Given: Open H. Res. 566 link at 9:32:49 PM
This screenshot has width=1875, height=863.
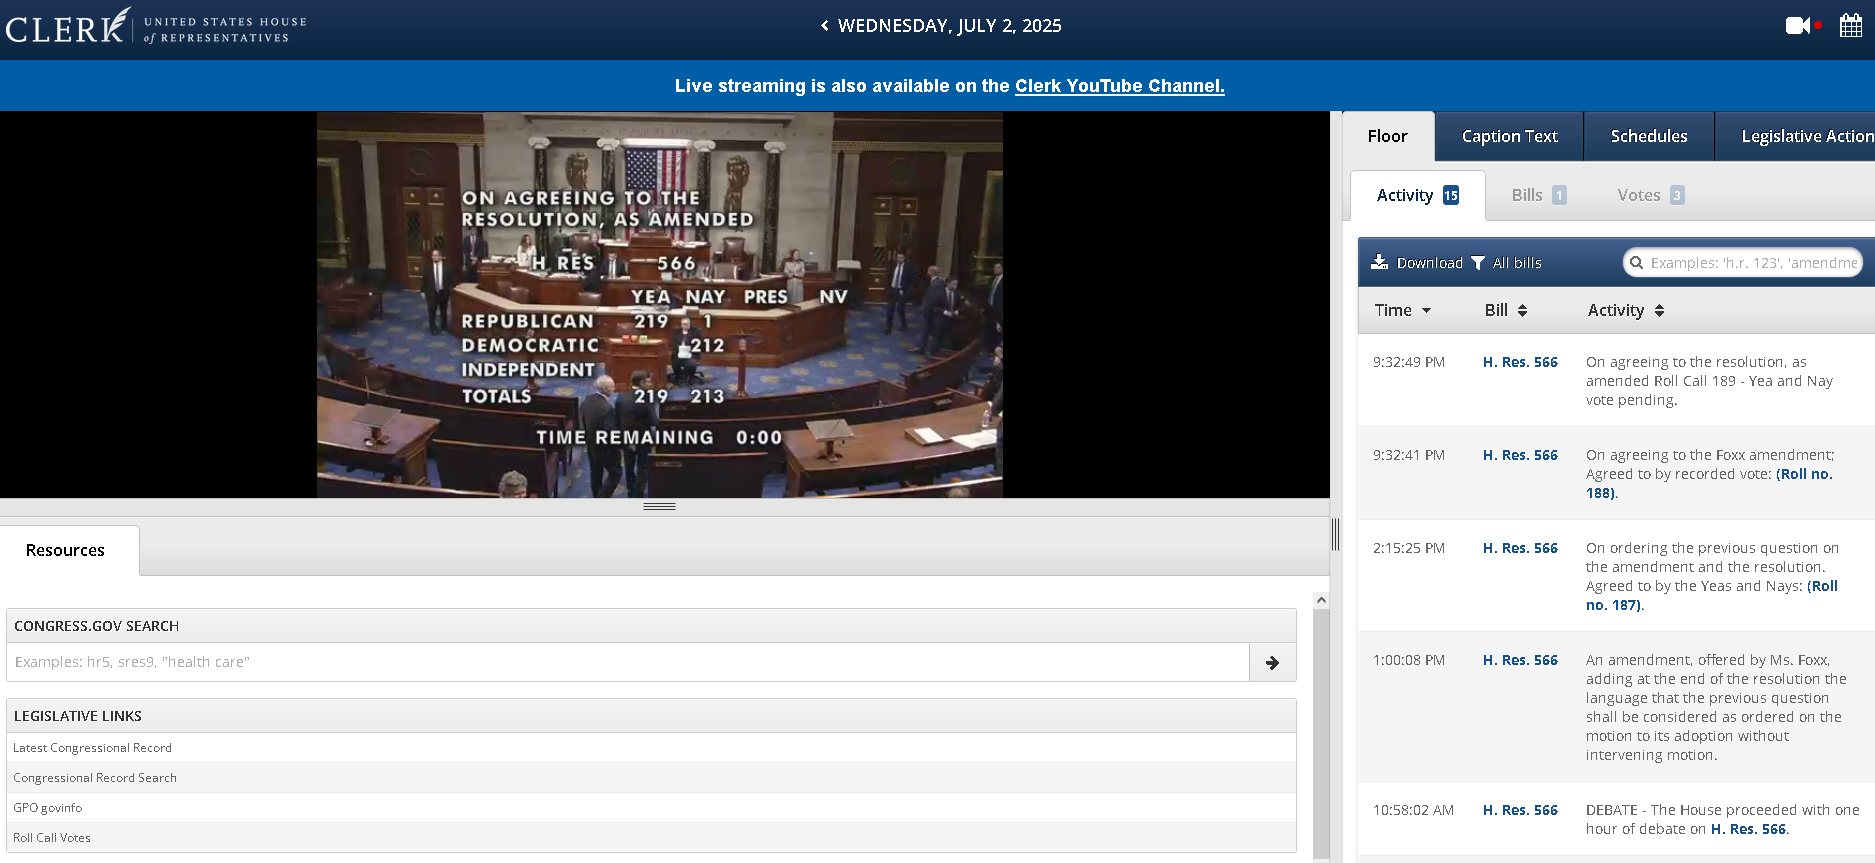Looking at the screenshot, I should click(1520, 362).
